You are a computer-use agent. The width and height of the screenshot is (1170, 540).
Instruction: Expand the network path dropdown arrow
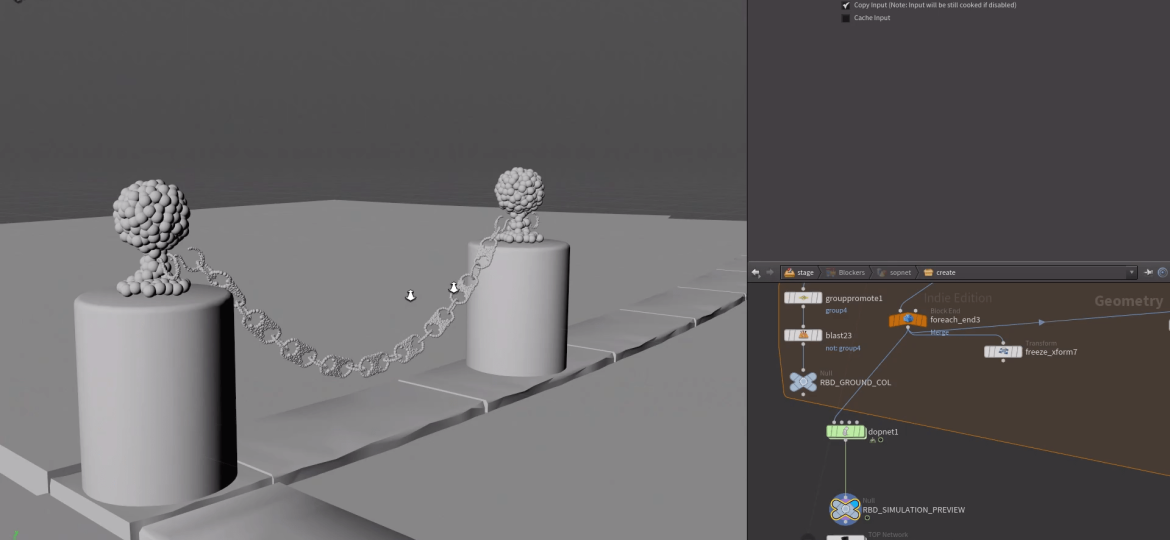(x=1132, y=272)
